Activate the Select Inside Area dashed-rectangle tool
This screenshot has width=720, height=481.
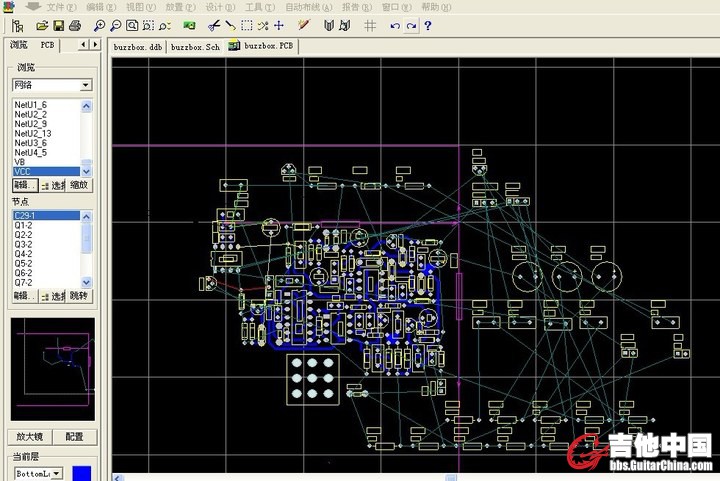click(247, 26)
